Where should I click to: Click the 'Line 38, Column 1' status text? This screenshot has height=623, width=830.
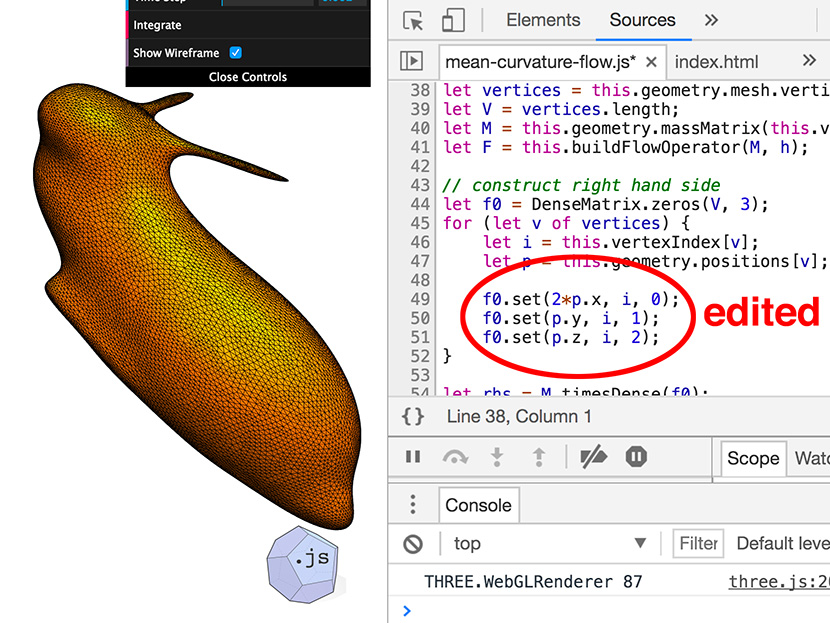519,417
